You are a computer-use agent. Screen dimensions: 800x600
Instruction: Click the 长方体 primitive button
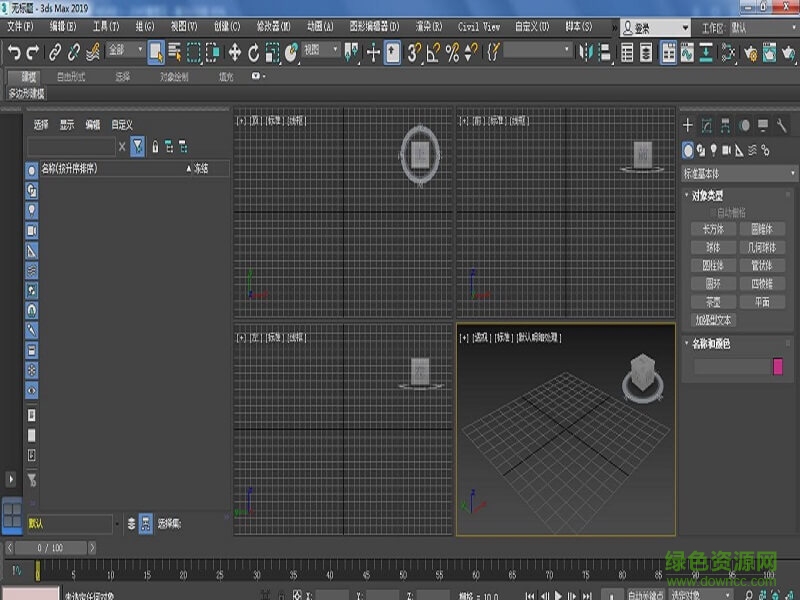pos(713,229)
